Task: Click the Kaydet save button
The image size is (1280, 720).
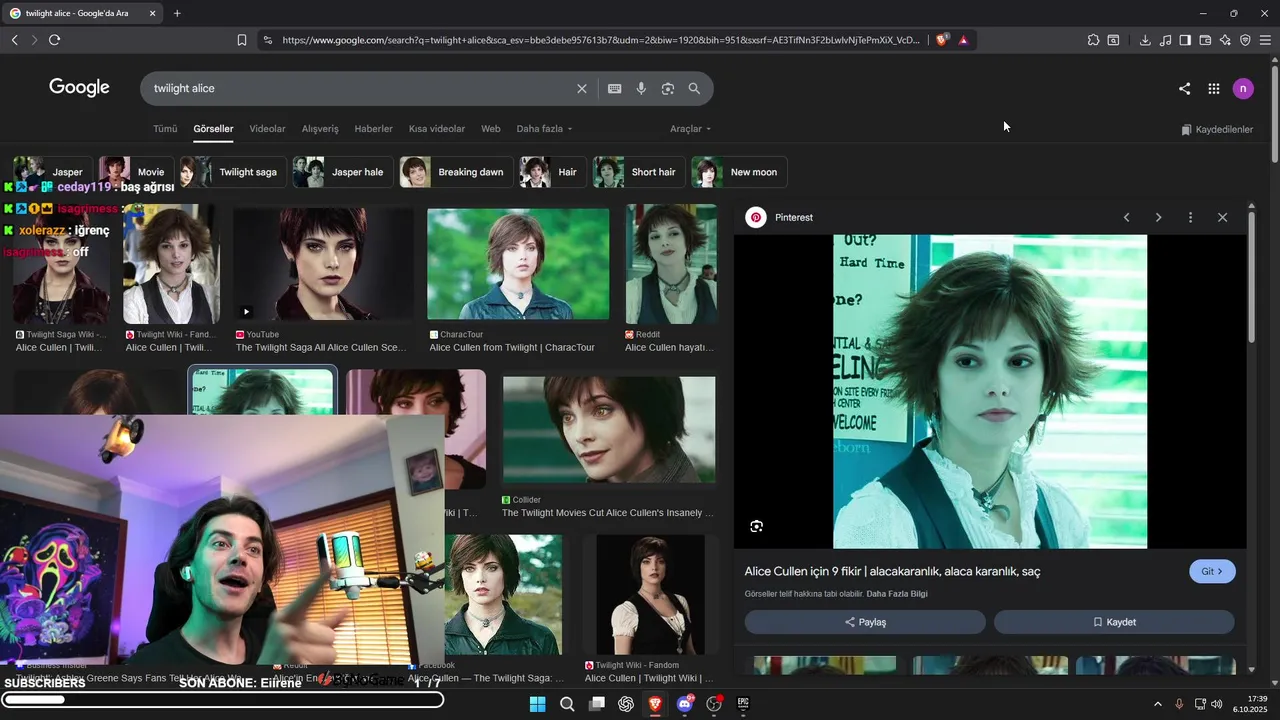Action: (1114, 622)
